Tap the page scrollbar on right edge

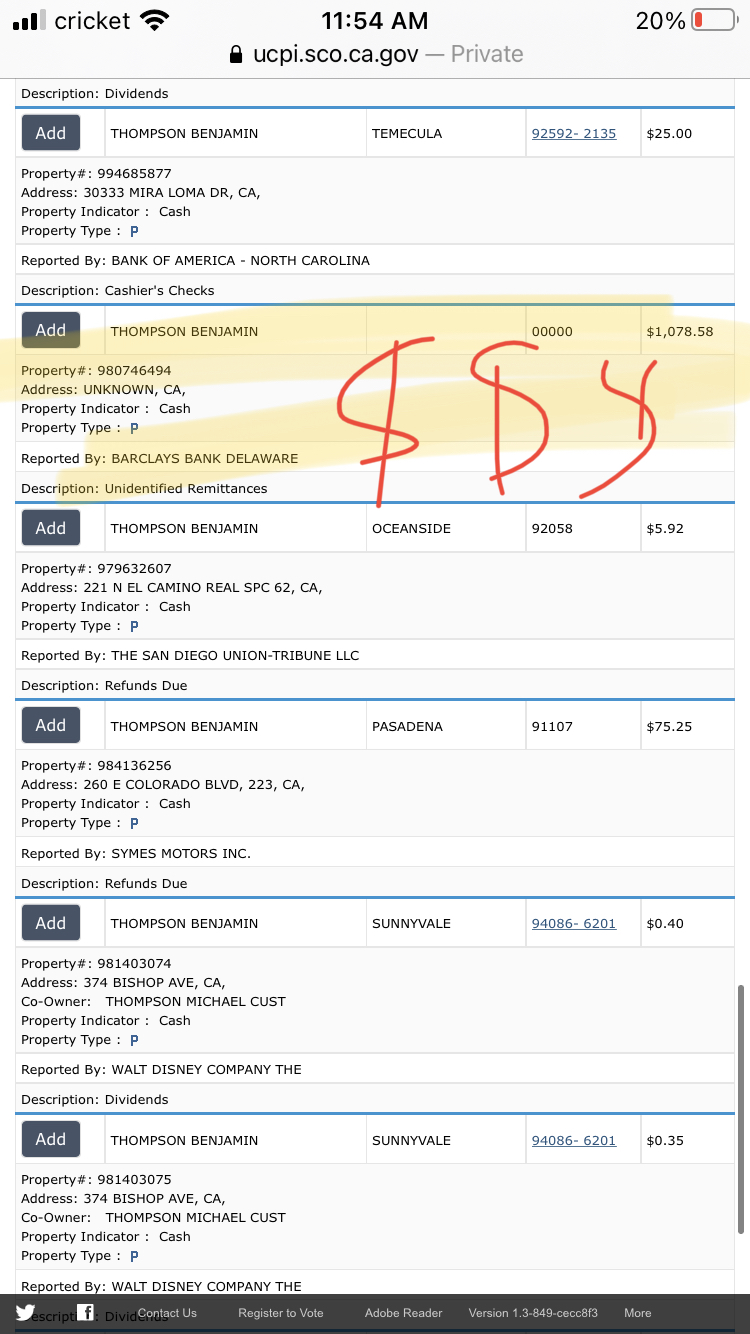pos(740,1110)
